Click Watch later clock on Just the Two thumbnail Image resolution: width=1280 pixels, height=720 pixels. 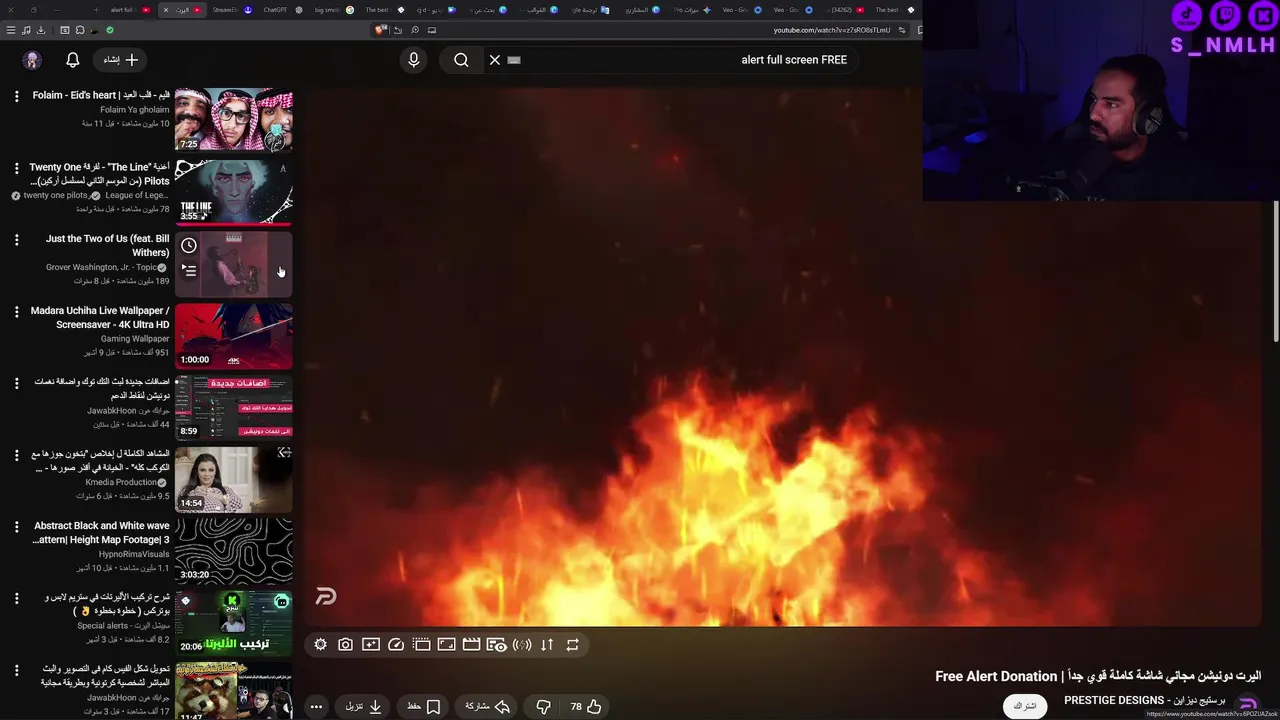189,246
